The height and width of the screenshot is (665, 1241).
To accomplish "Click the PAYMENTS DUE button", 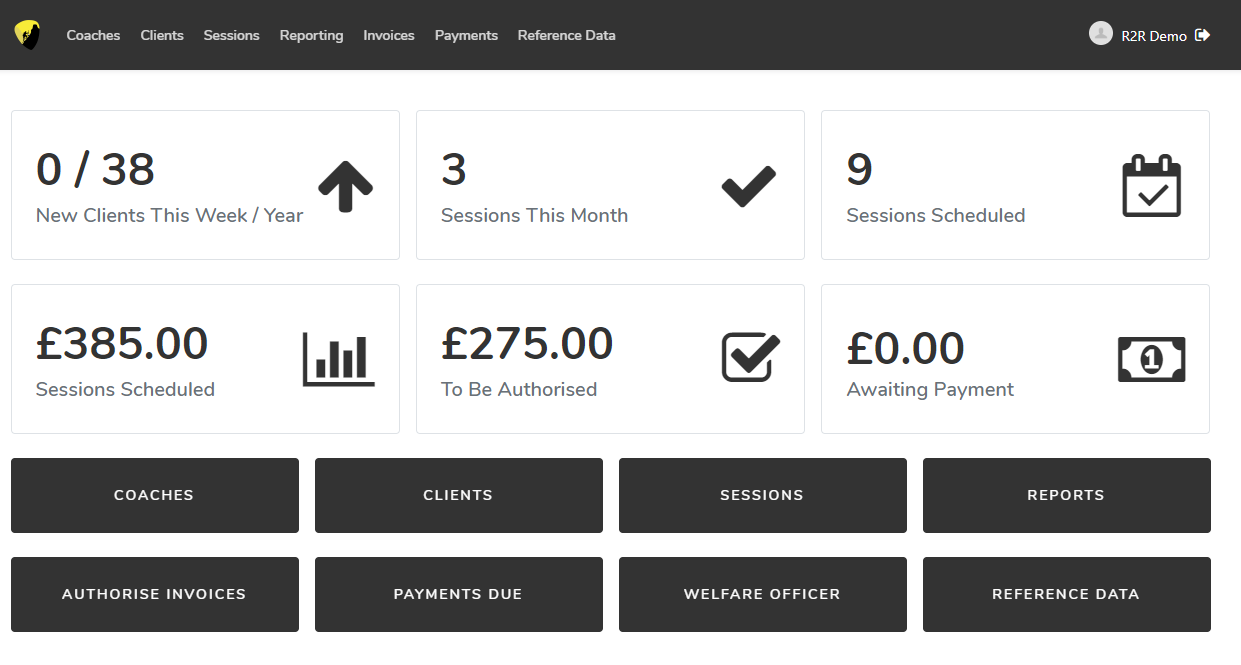I will point(458,594).
